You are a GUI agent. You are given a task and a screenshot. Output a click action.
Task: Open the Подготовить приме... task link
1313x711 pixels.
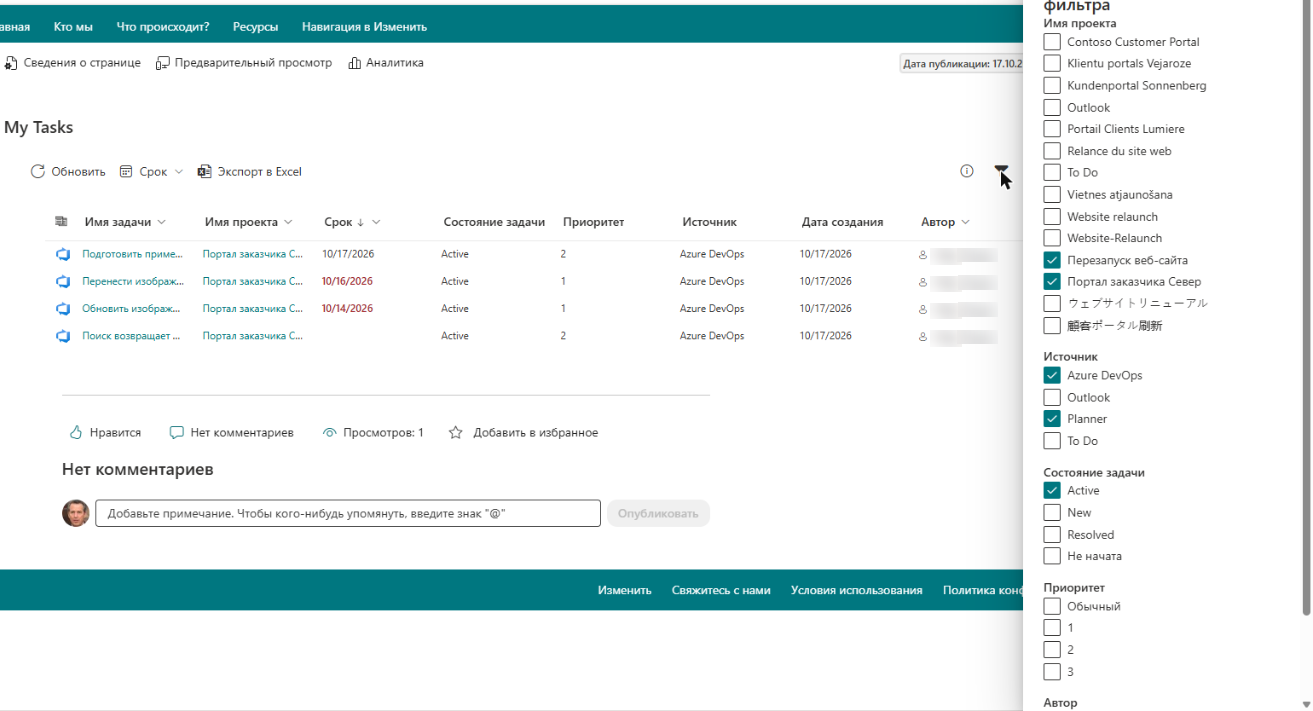point(133,254)
